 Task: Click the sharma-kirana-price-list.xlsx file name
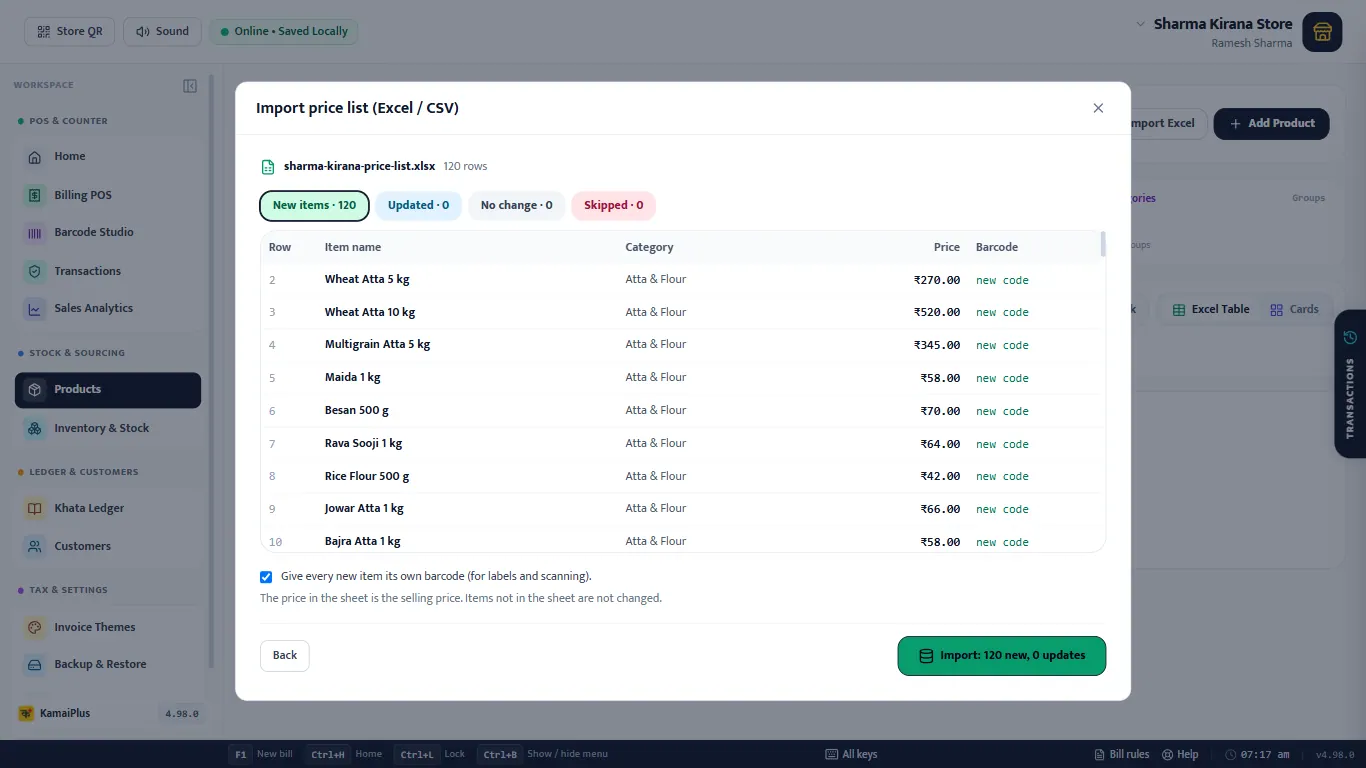pyautogui.click(x=359, y=166)
